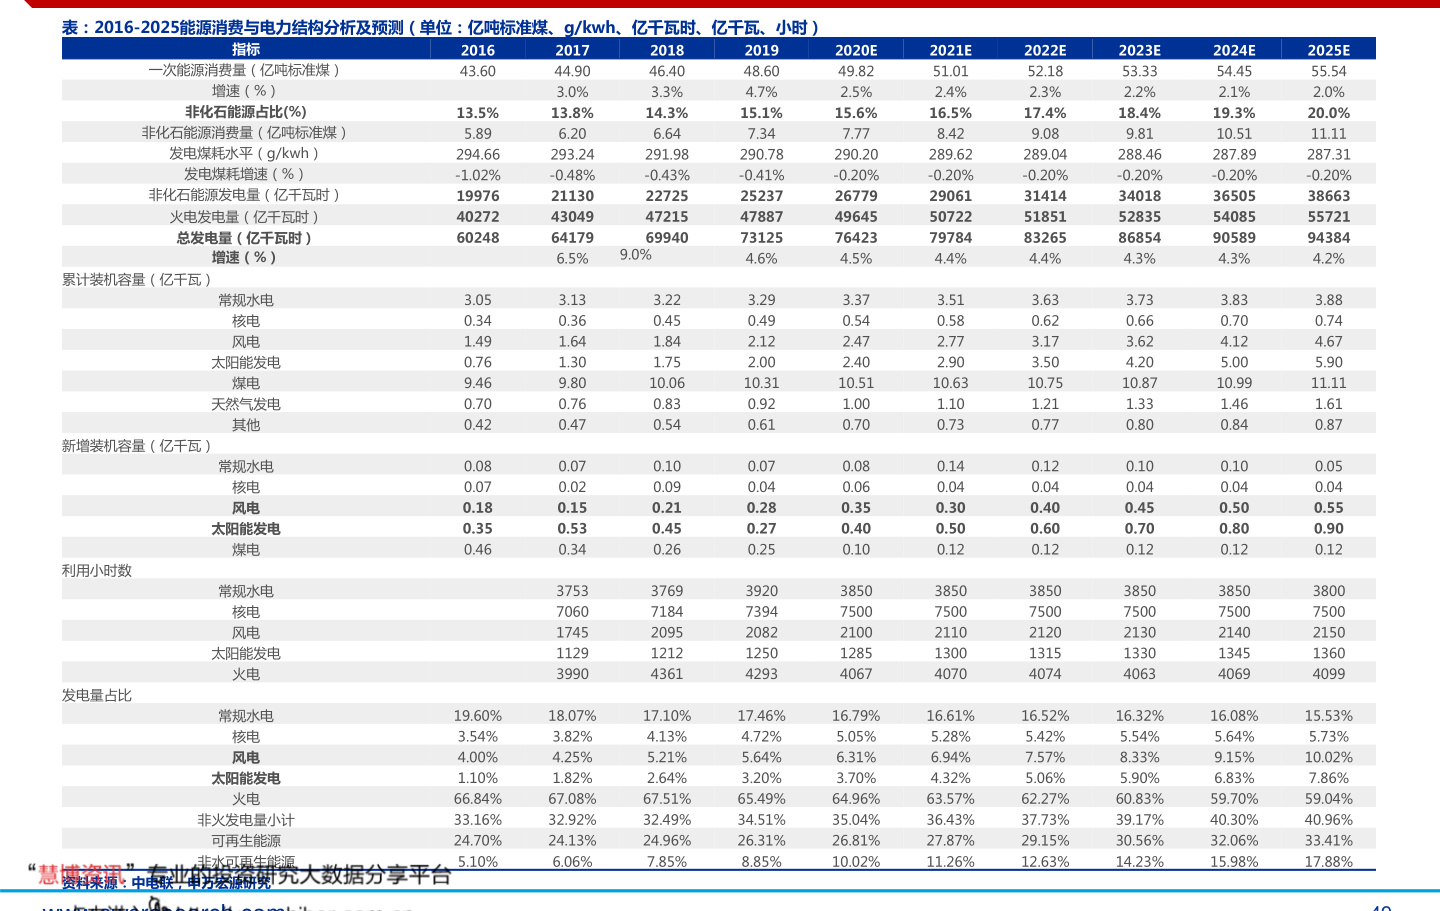Click the value '43.60' in 2016 column
The image size is (1440, 911).
tap(478, 71)
